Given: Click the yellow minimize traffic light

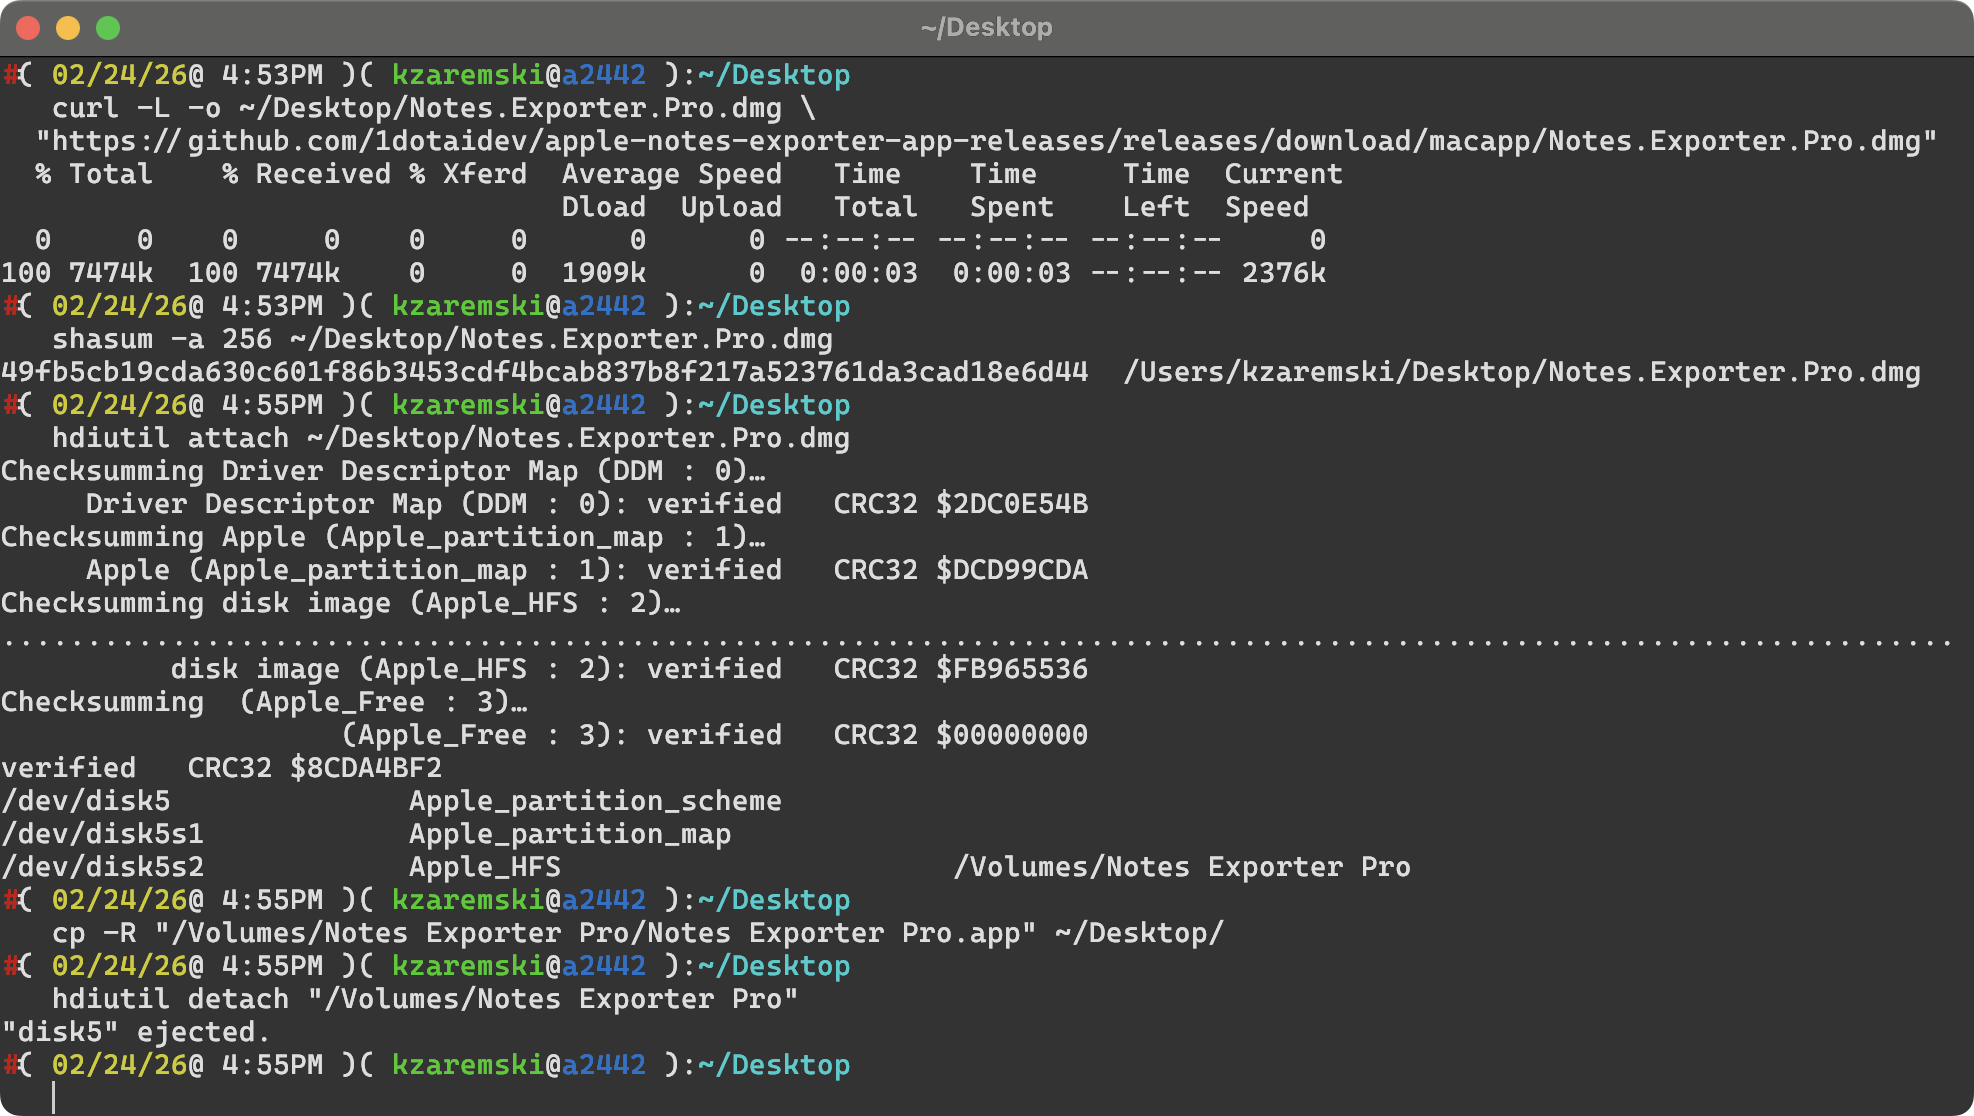Looking at the screenshot, I should (67, 28).
